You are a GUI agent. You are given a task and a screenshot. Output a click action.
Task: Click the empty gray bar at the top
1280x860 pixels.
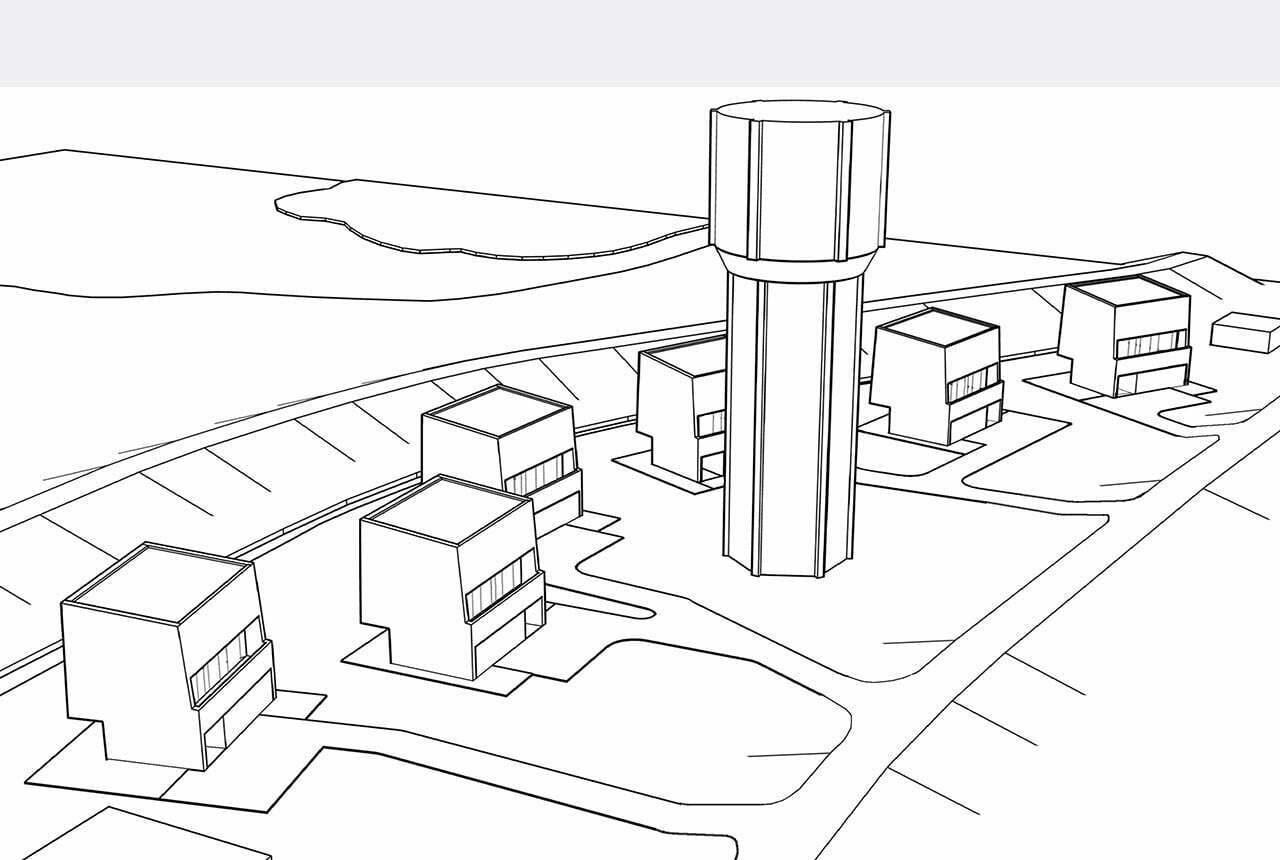[640, 43]
